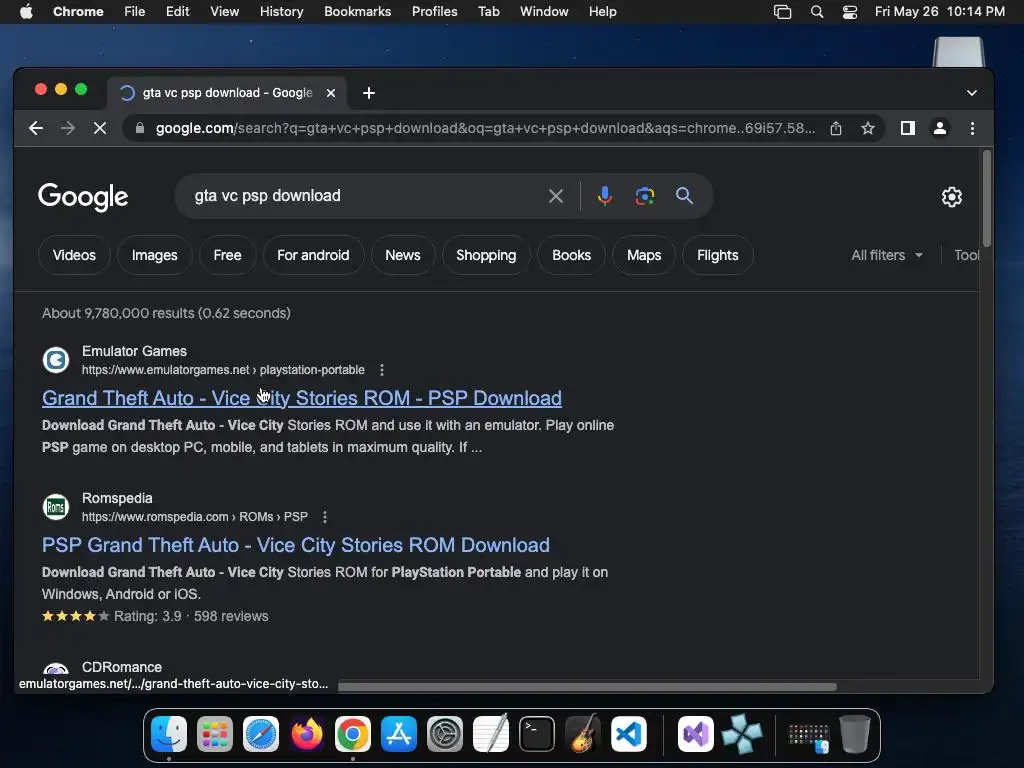1024x768 pixels.
Task: Open more options for Romspedia result
Action: [x=325, y=517]
